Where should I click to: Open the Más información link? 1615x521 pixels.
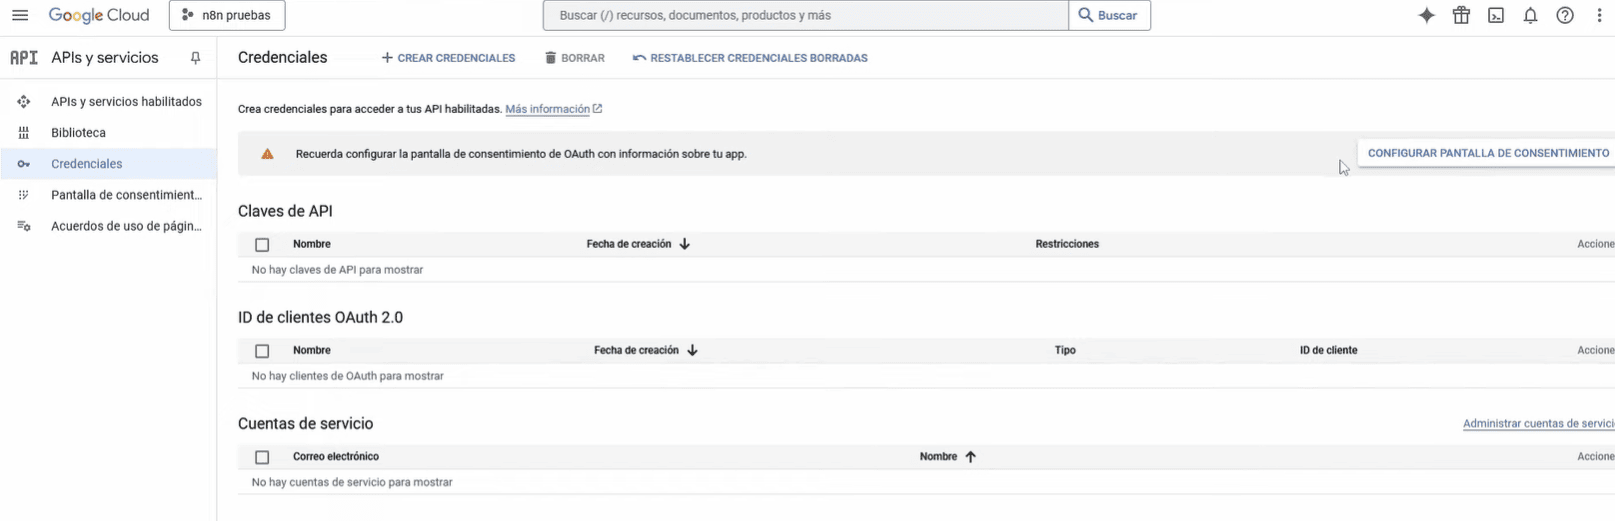[x=547, y=109]
